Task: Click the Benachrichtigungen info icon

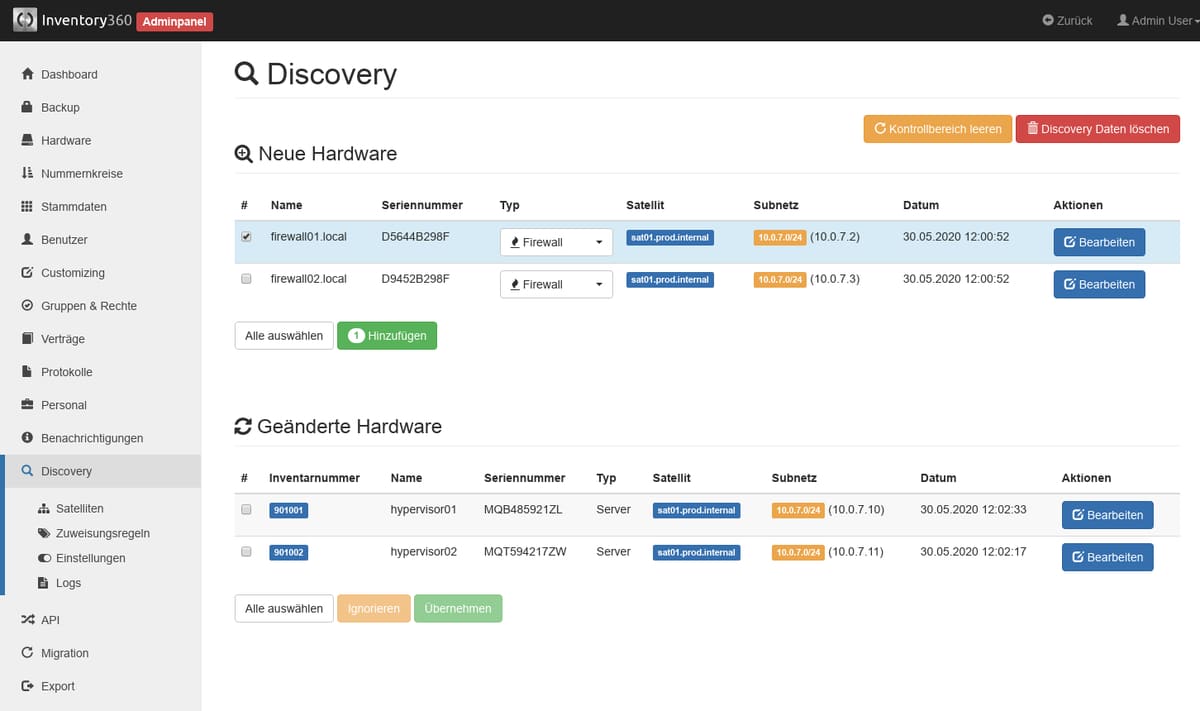Action: click(x=28, y=438)
